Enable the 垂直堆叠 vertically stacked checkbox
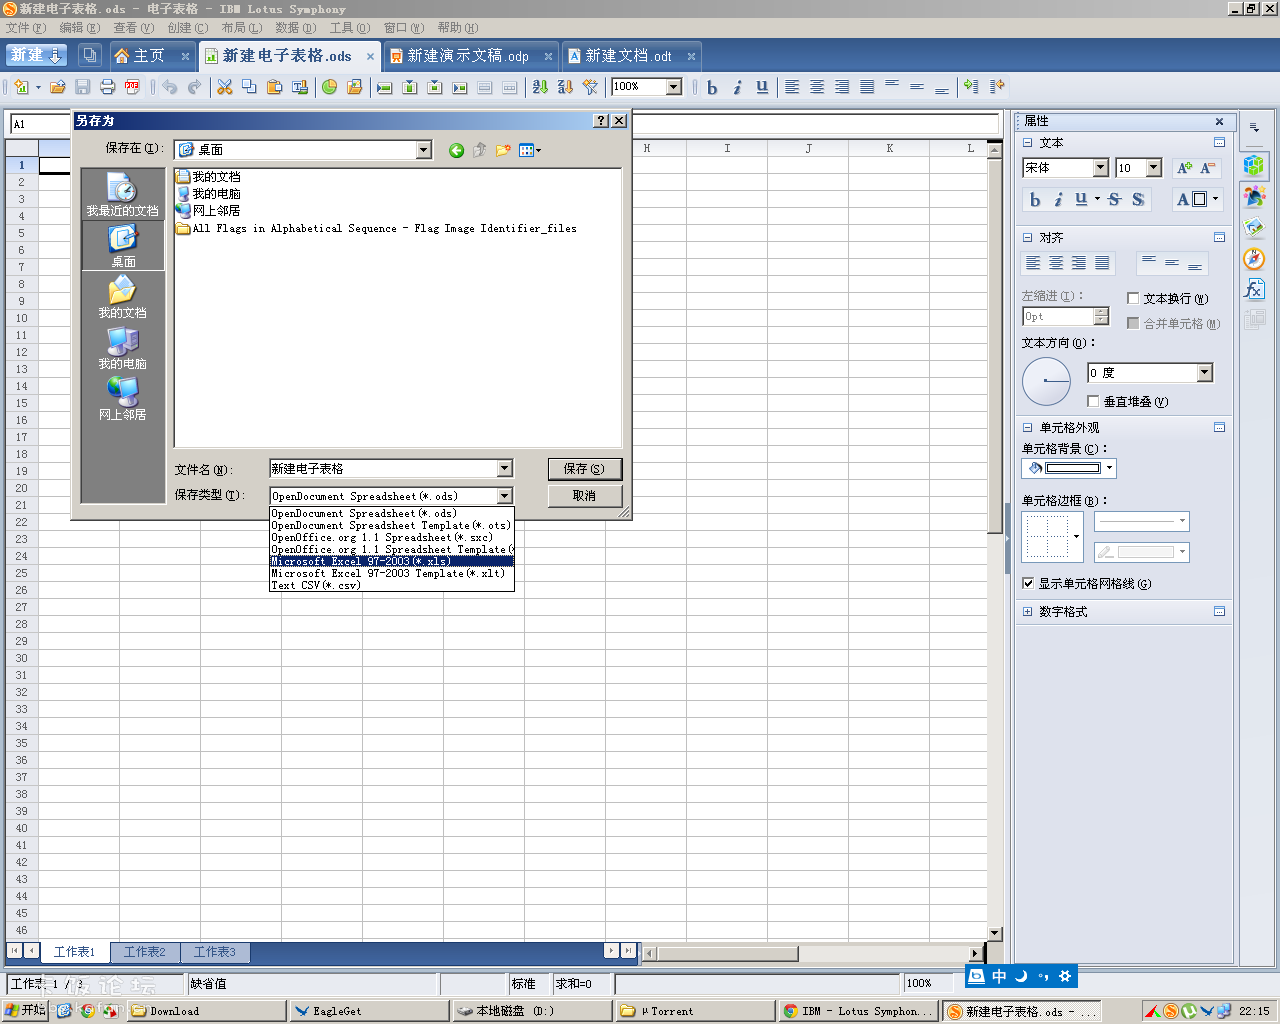Viewport: 1280px width, 1024px height. pyautogui.click(x=1093, y=401)
